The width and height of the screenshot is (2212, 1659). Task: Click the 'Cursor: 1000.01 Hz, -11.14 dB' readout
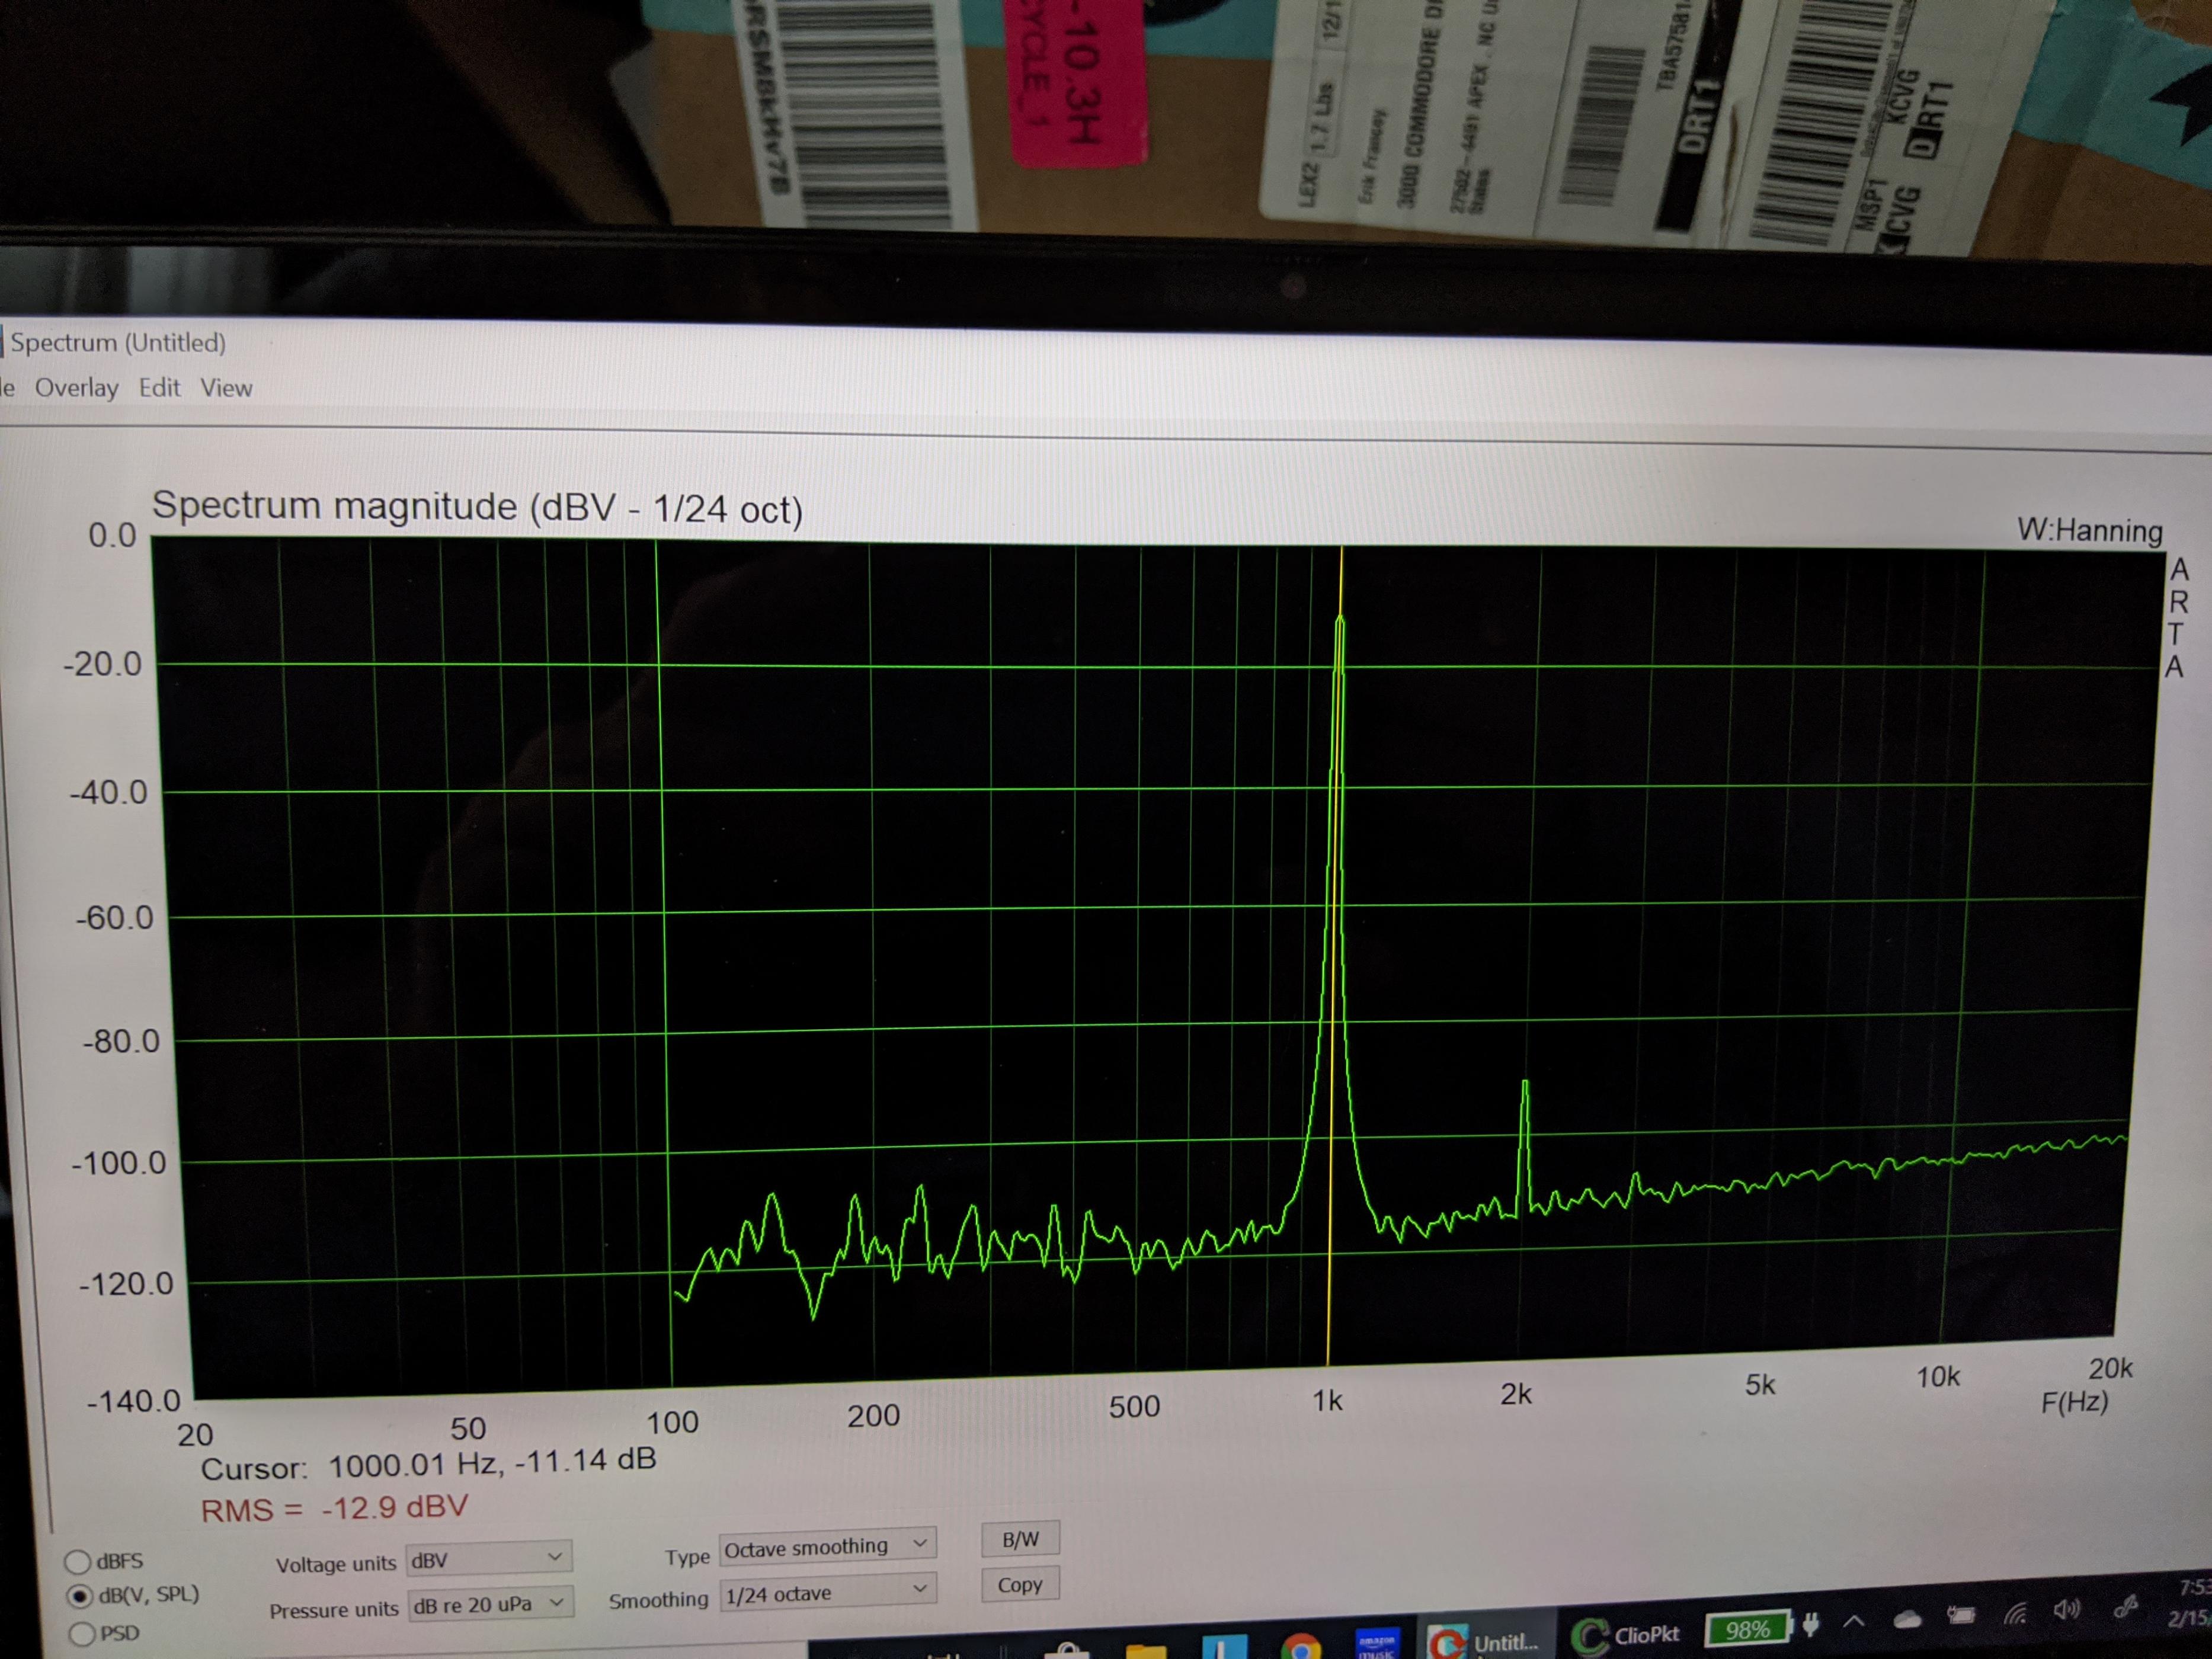[x=428, y=1464]
